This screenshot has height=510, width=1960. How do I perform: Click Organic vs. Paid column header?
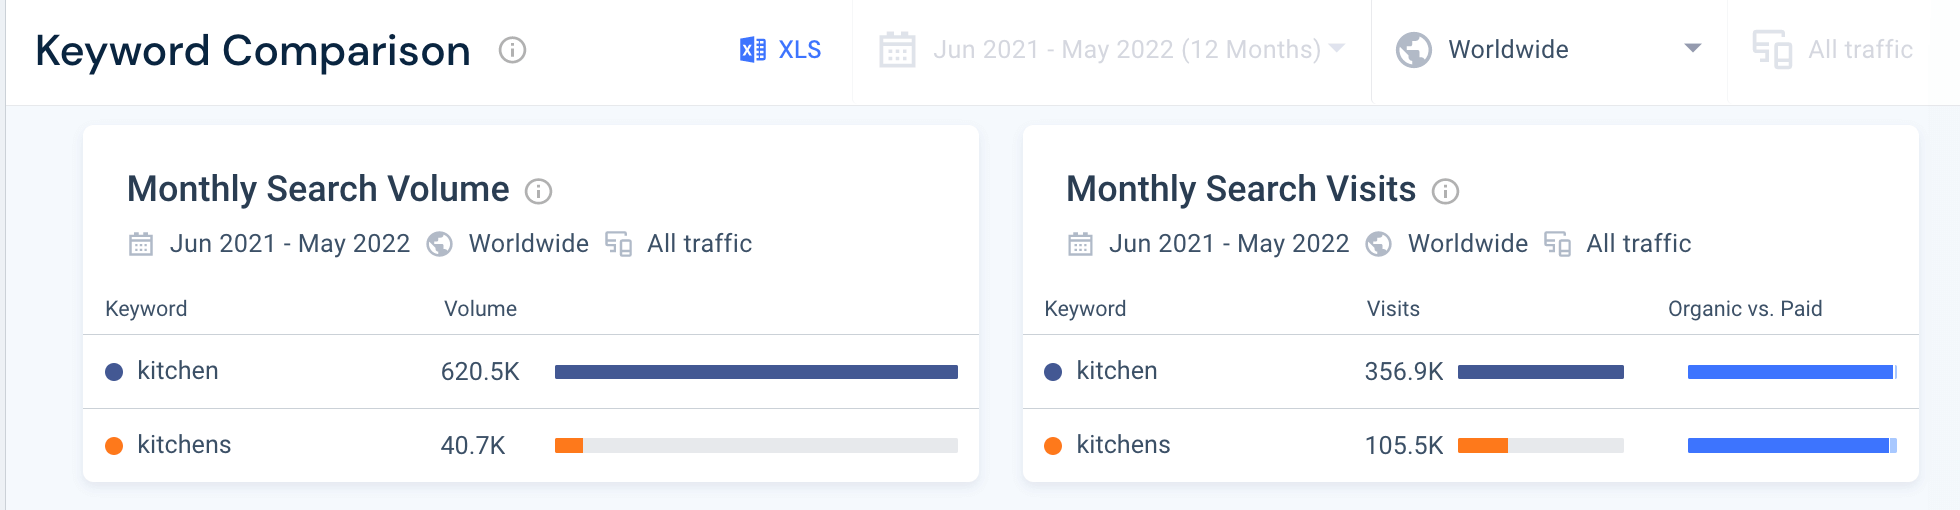tap(1744, 309)
